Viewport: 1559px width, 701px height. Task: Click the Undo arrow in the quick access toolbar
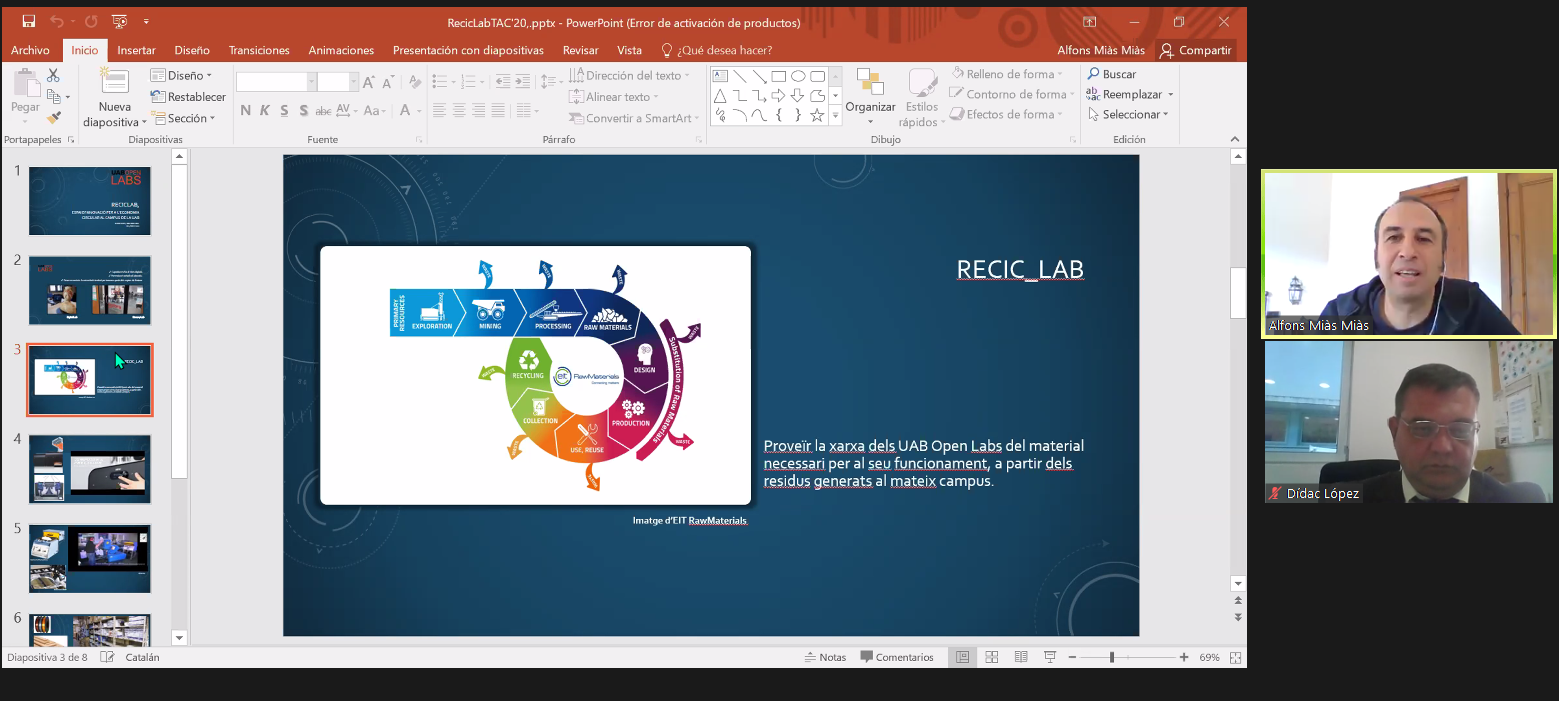56,21
